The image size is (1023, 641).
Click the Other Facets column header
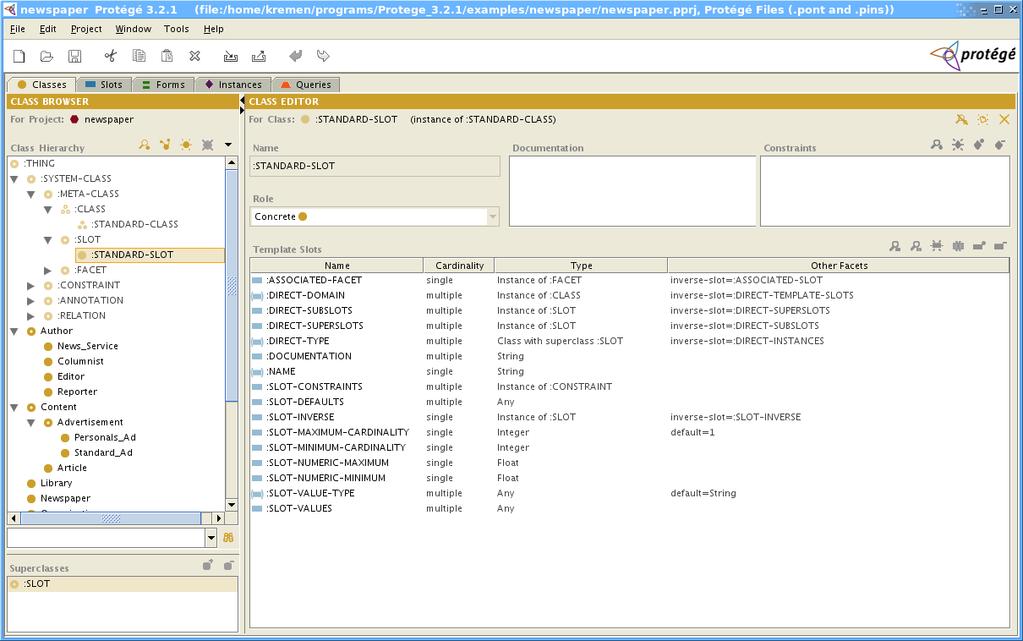pyautogui.click(x=839, y=266)
